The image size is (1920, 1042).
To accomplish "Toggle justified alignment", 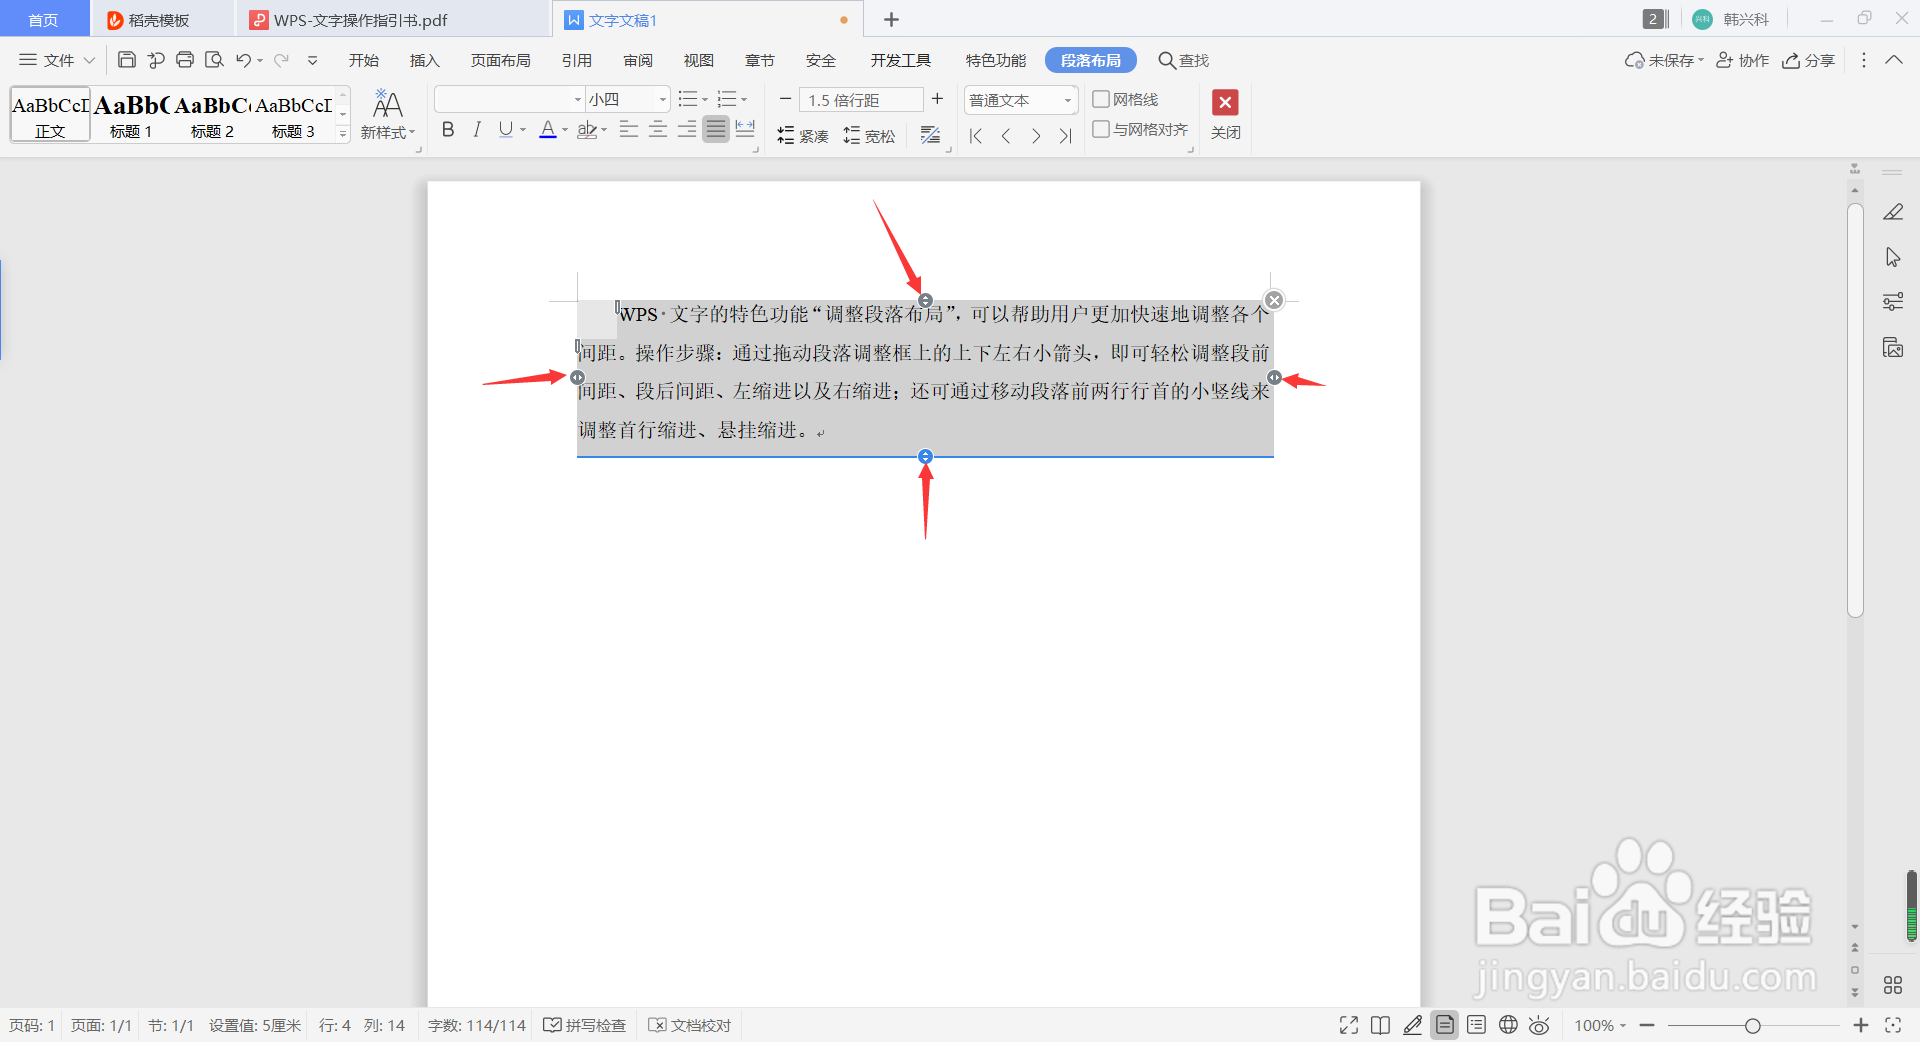I will pyautogui.click(x=716, y=129).
